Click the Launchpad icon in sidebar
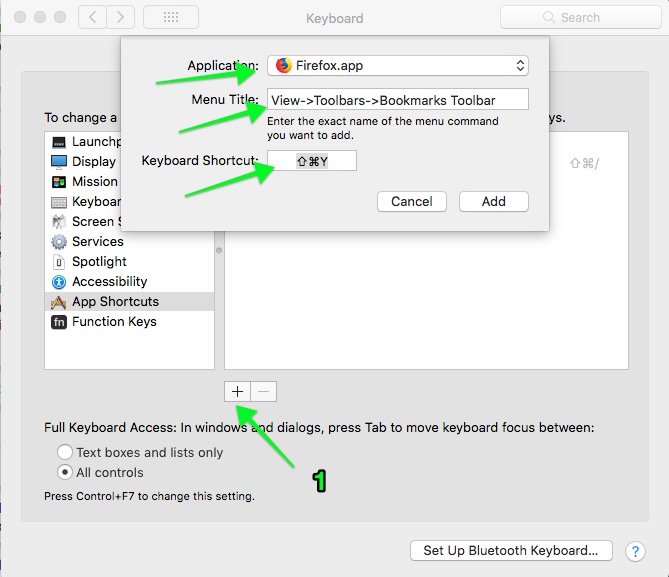Screen dimensions: 669x577 click(x=59, y=142)
